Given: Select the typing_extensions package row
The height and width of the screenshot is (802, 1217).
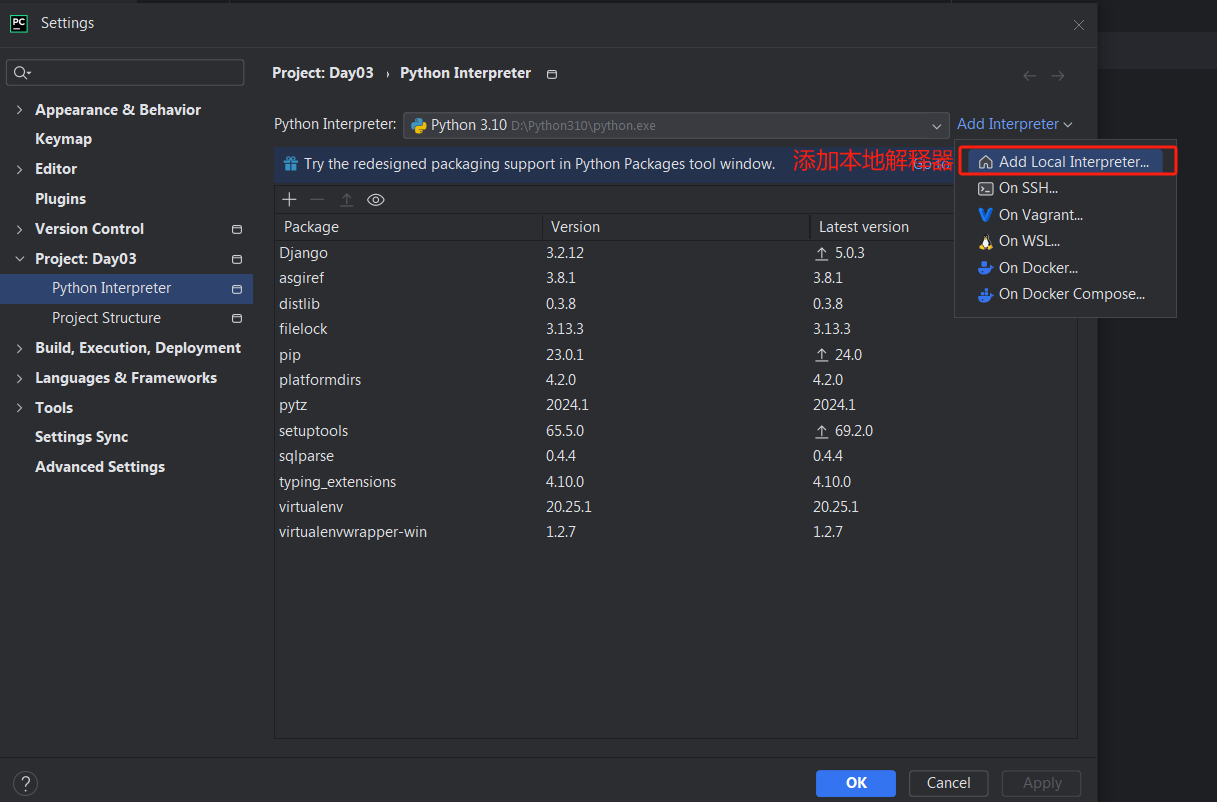Looking at the screenshot, I should click(676, 482).
